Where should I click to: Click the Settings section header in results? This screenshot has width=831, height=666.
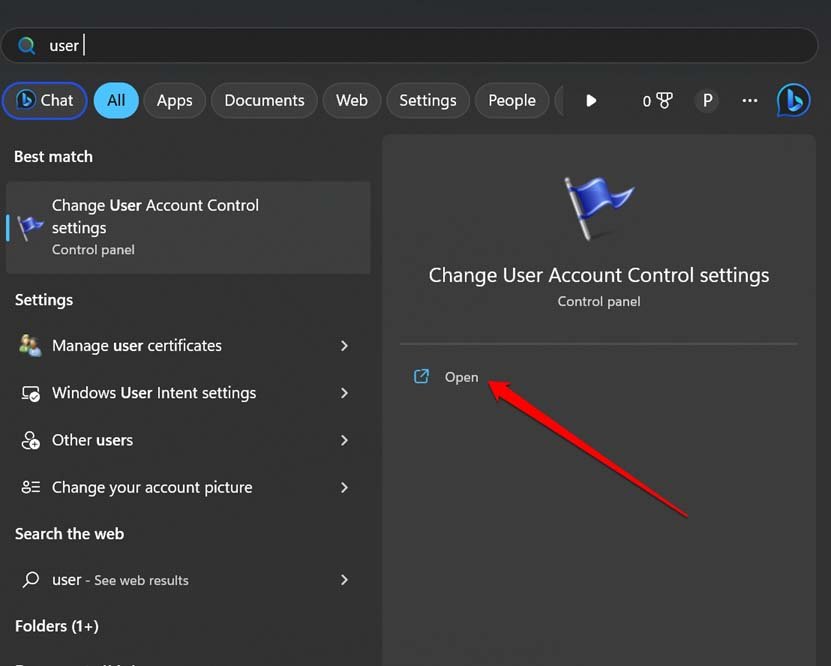pyautogui.click(x=44, y=300)
